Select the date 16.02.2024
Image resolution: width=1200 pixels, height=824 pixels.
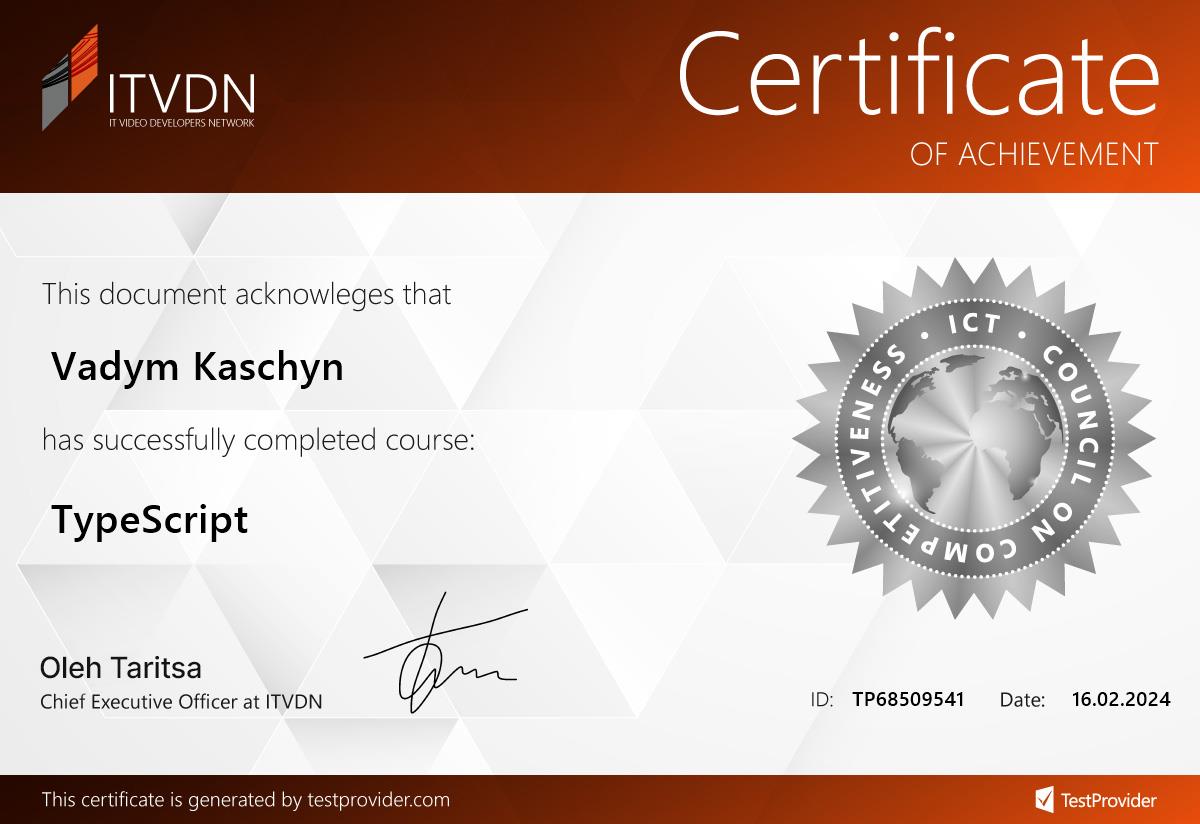(x=1119, y=699)
